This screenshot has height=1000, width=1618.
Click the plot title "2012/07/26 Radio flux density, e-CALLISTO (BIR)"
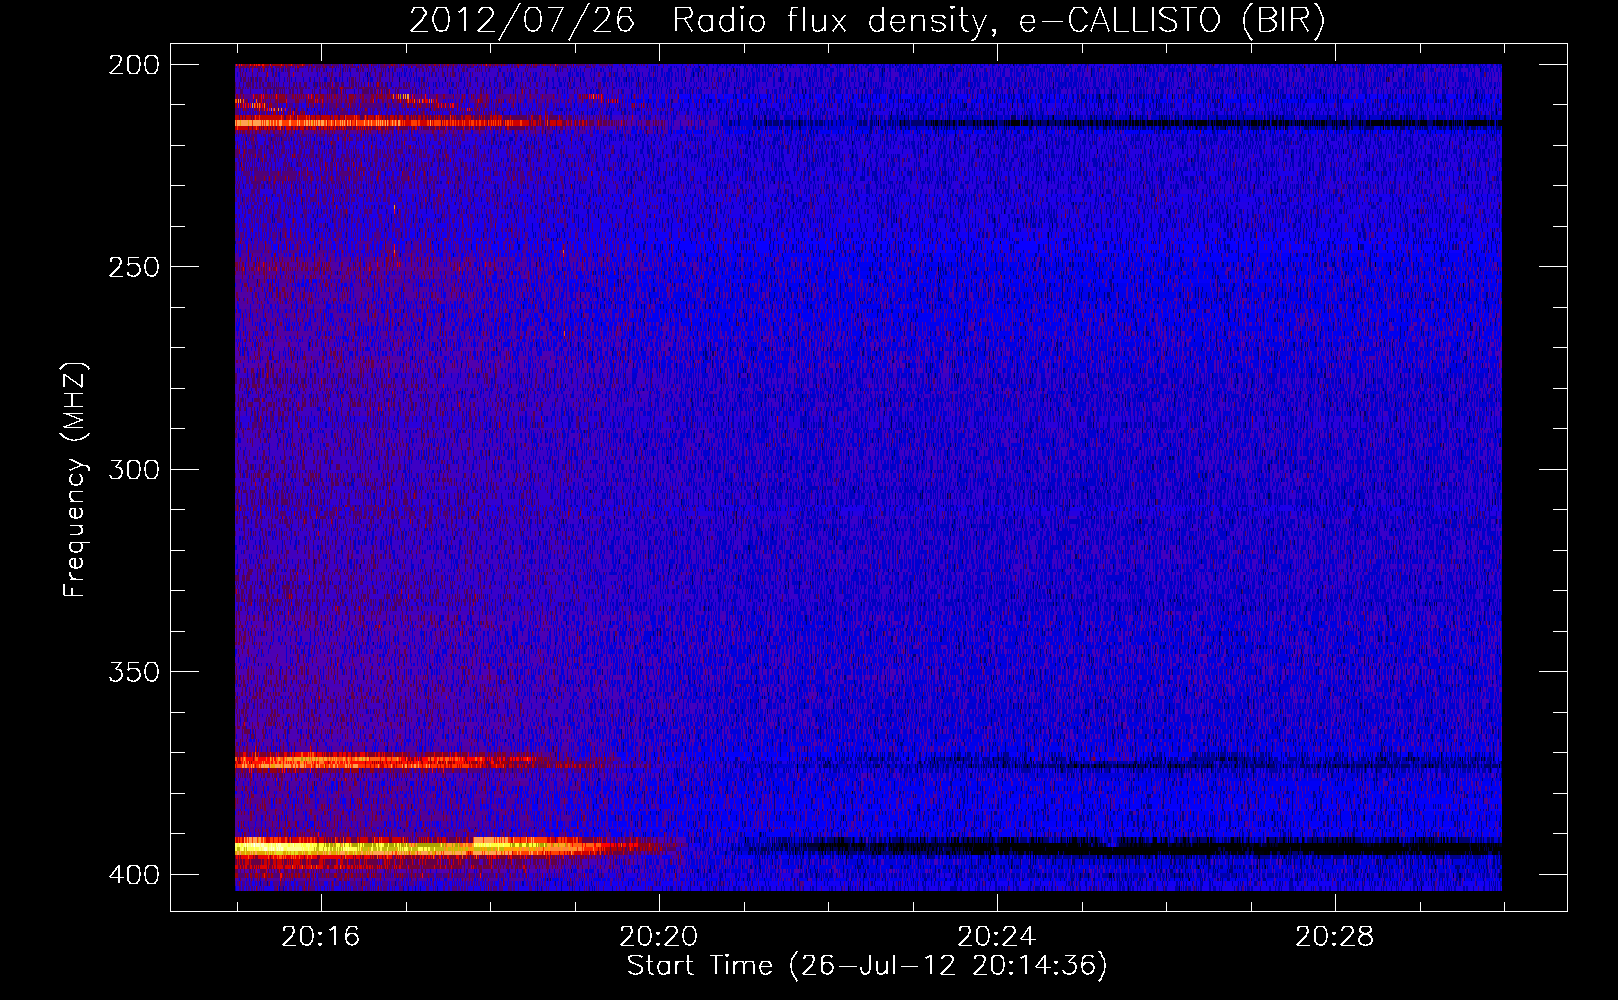(x=867, y=21)
